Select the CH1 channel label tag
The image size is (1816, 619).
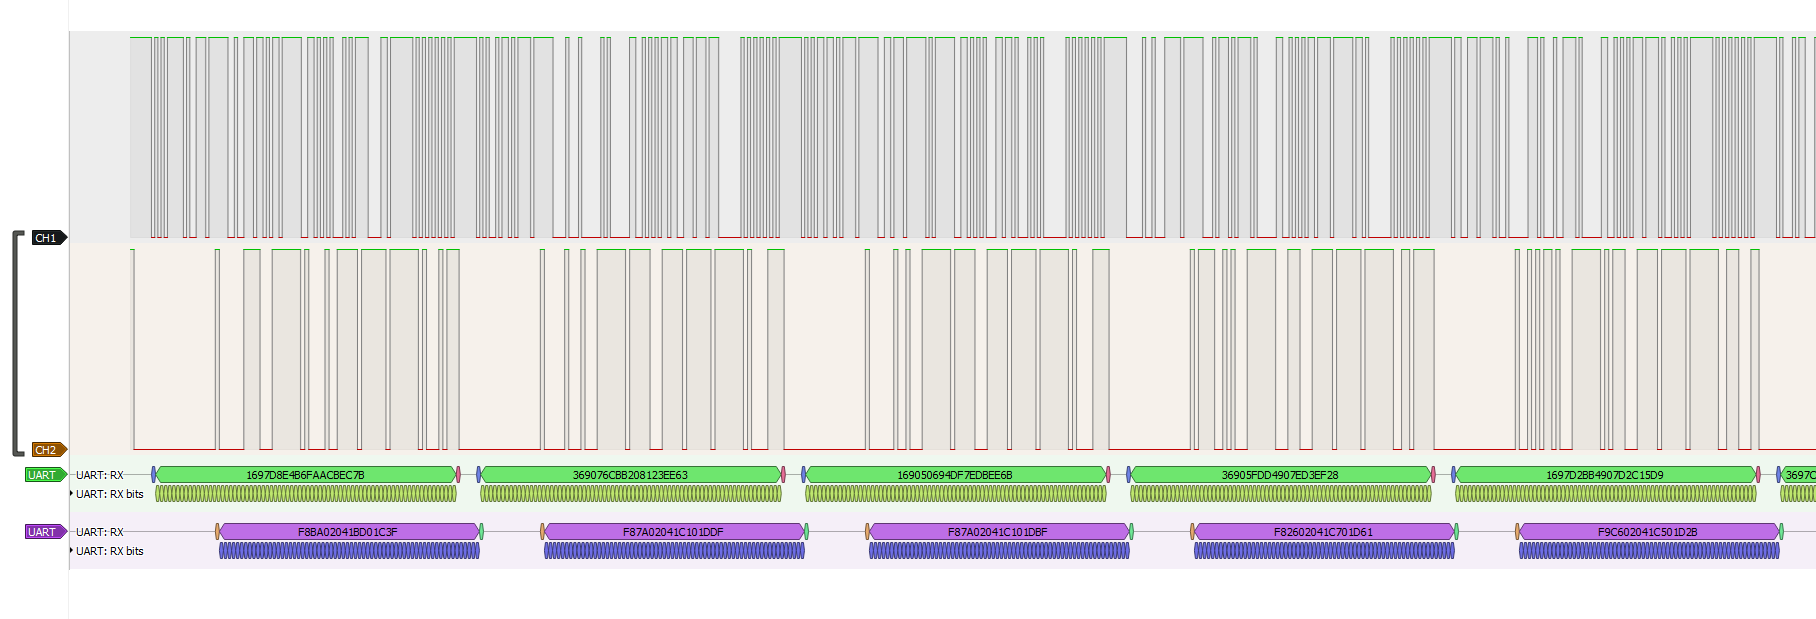point(48,238)
